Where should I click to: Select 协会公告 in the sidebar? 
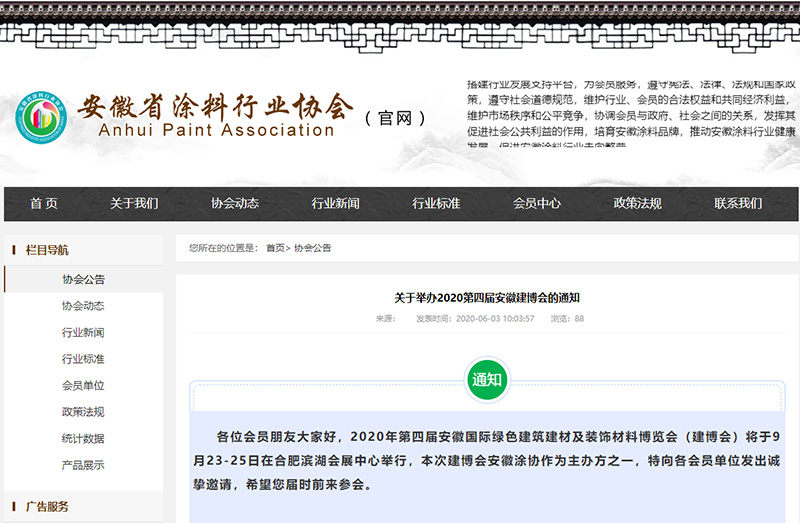point(83,280)
